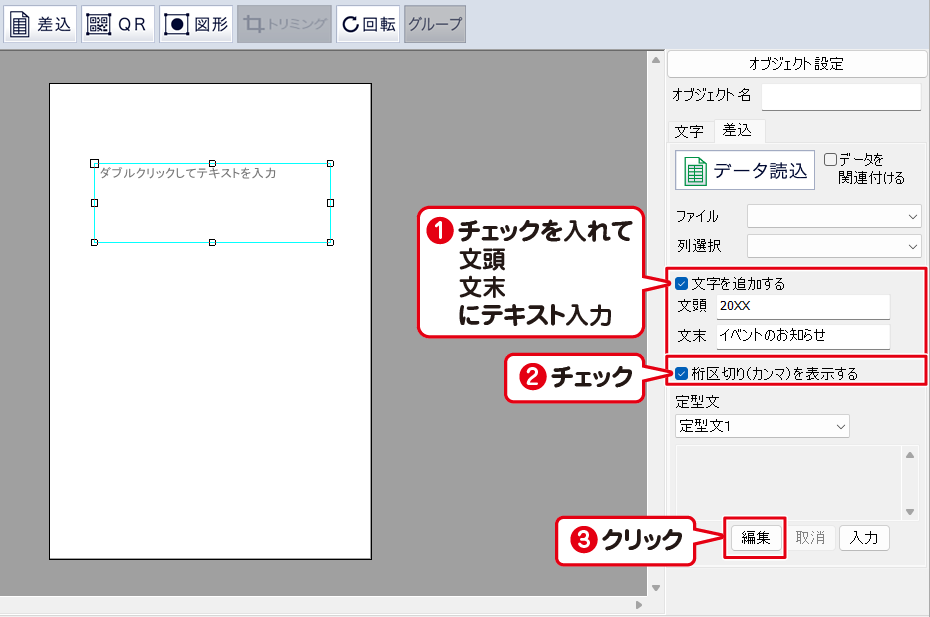This screenshot has width=930, height=617.
Task: Select the QR code tool
Action: (x=118, y=25)
